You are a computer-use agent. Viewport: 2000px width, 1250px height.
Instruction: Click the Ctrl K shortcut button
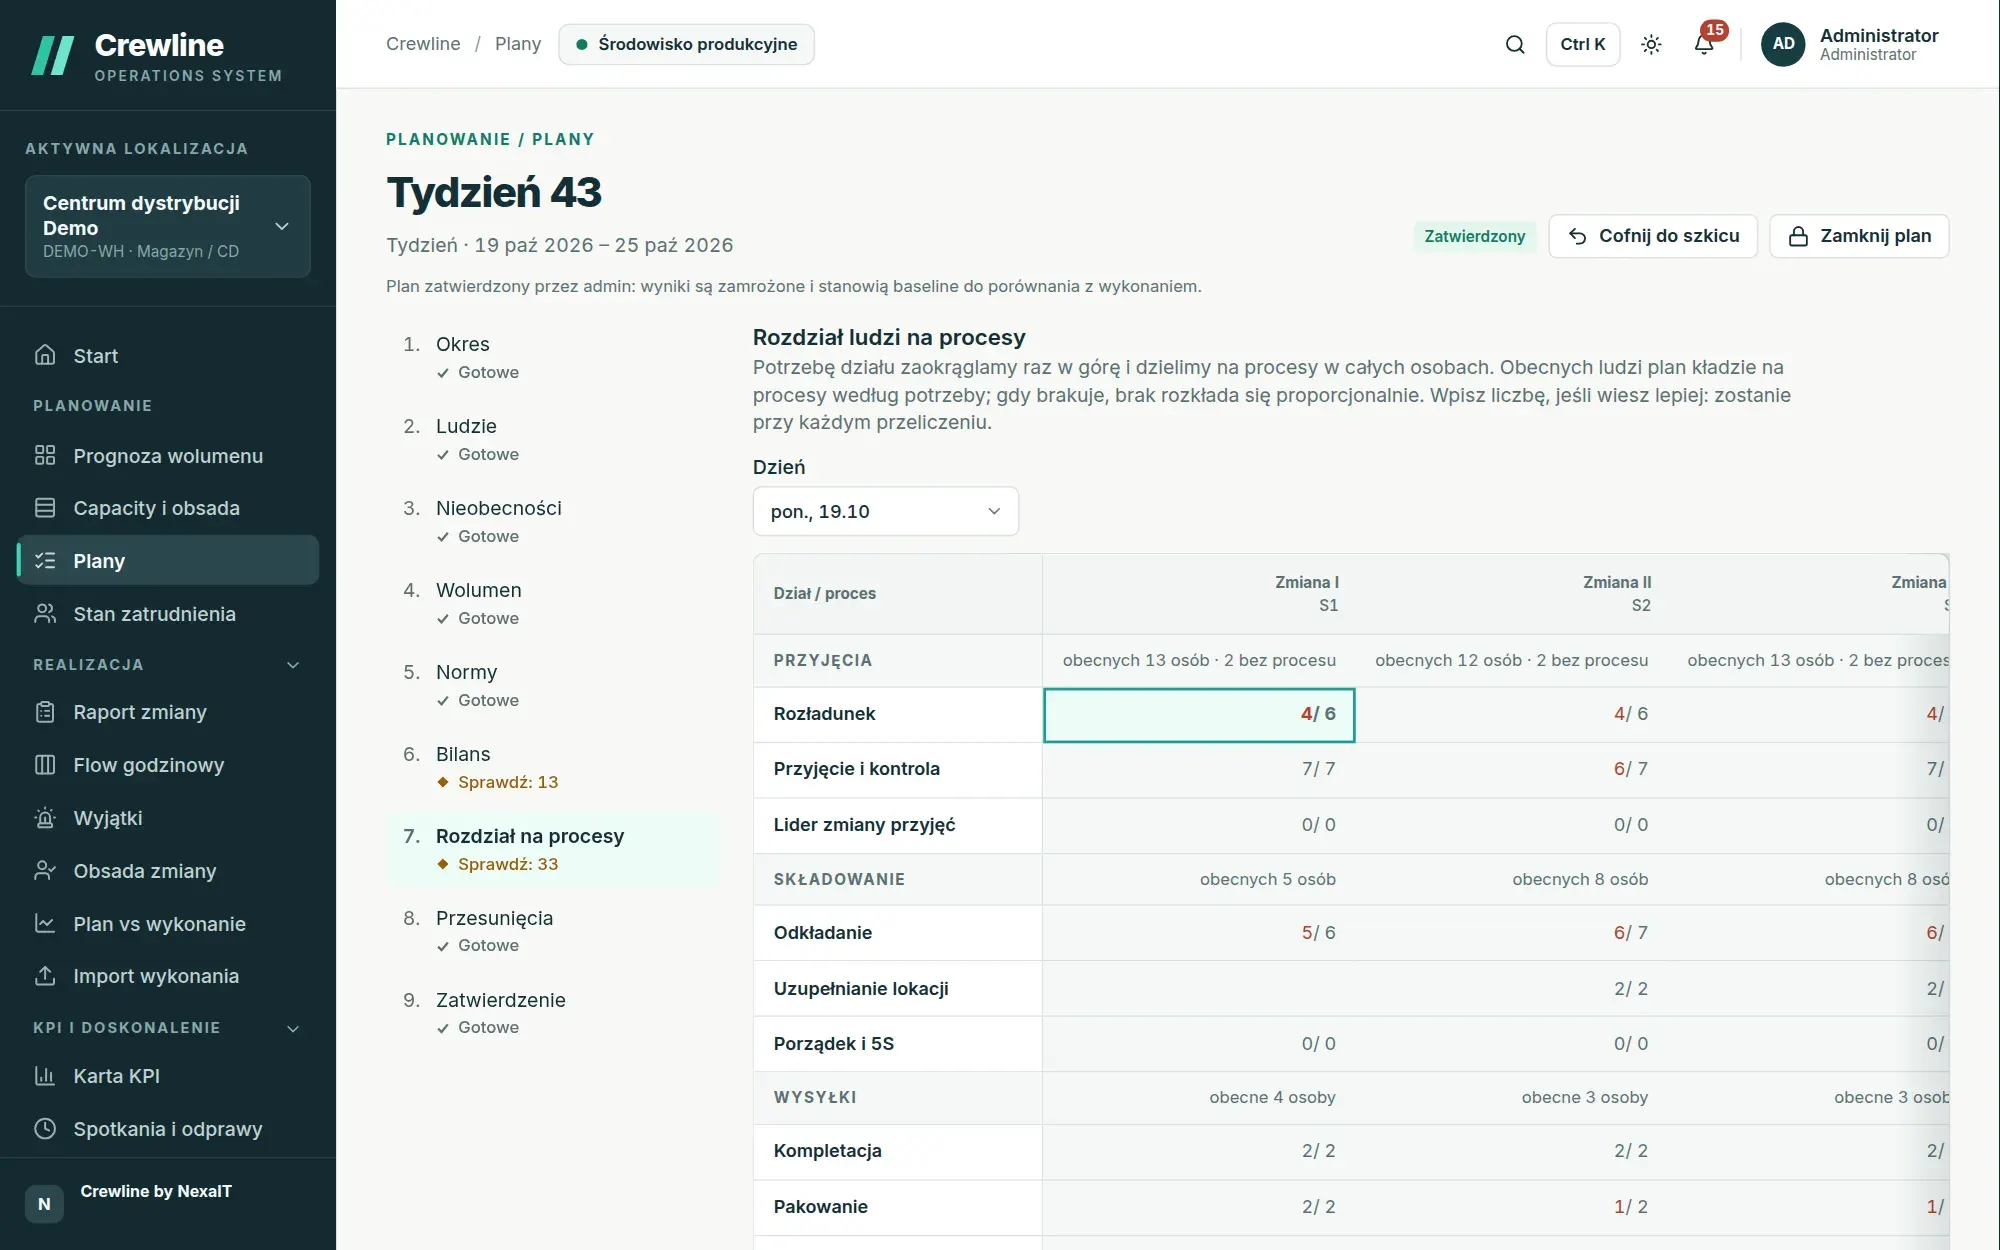coord(1582,44)
